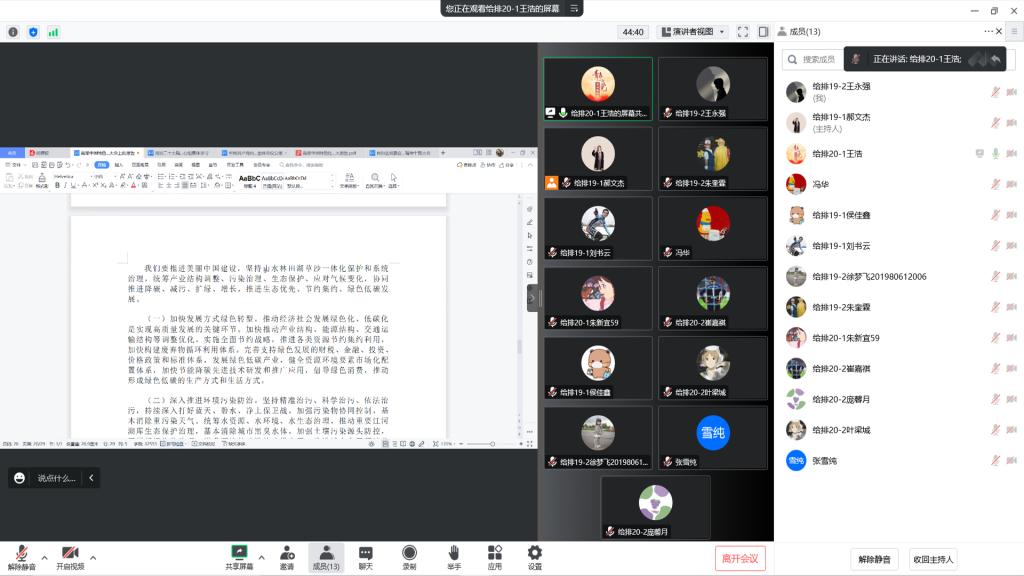This screenshot has height=576, width=1024.
Task: Open the 演讲者视图 view dropdown
Action: click(x=696, y=32)
